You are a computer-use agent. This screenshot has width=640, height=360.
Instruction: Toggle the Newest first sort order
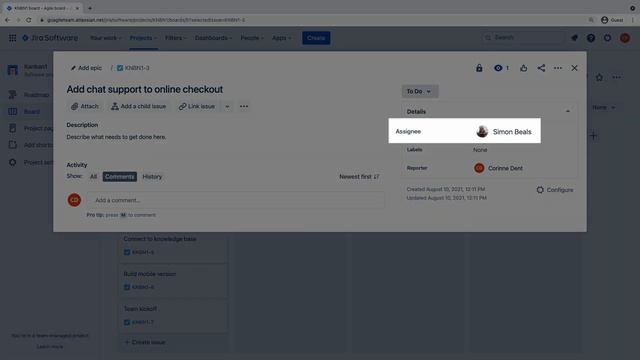coord(359,177)
